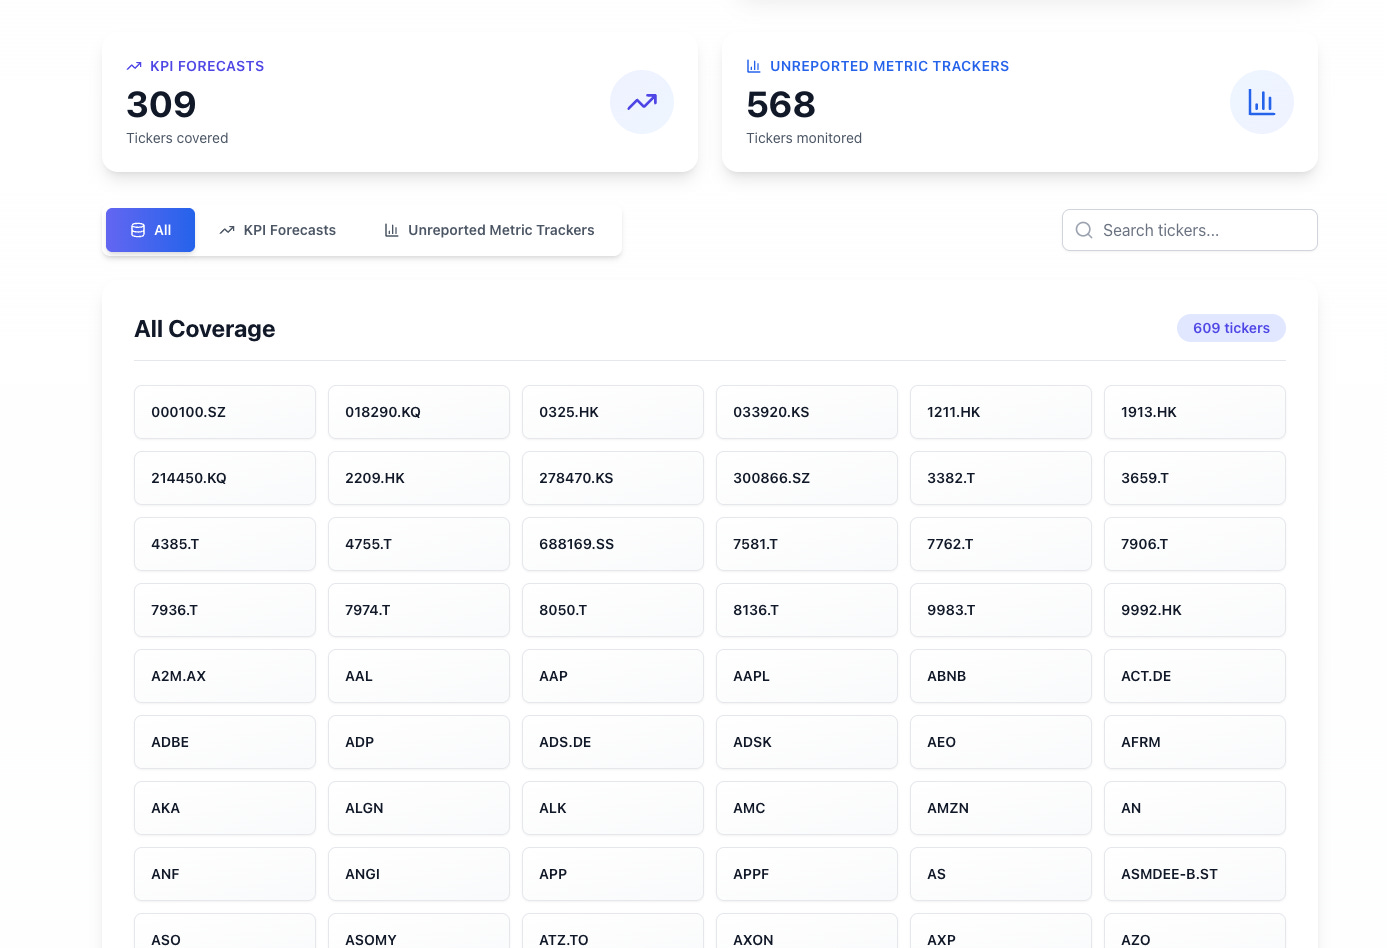
Task: Select the ADBE ticker
Action: point(225,742)
